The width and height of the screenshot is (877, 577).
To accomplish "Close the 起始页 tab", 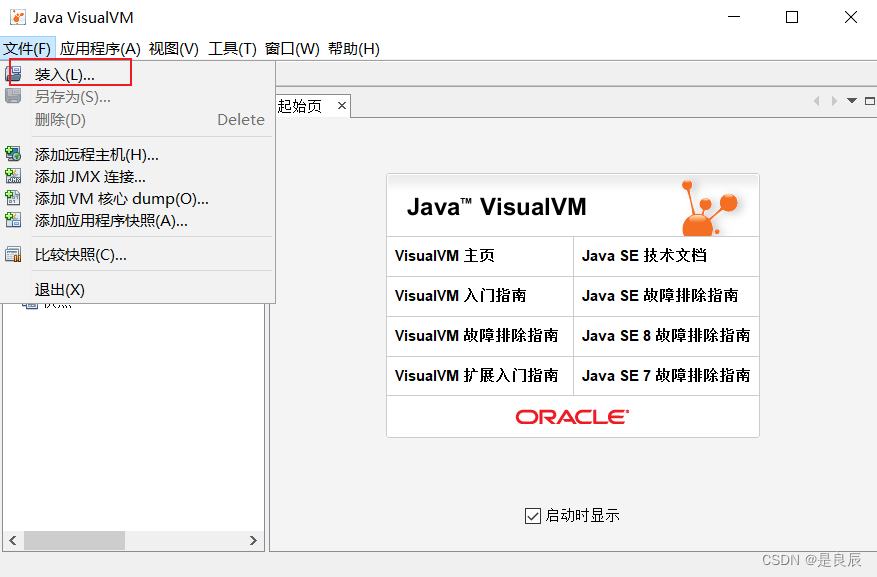I will point(342,105).
